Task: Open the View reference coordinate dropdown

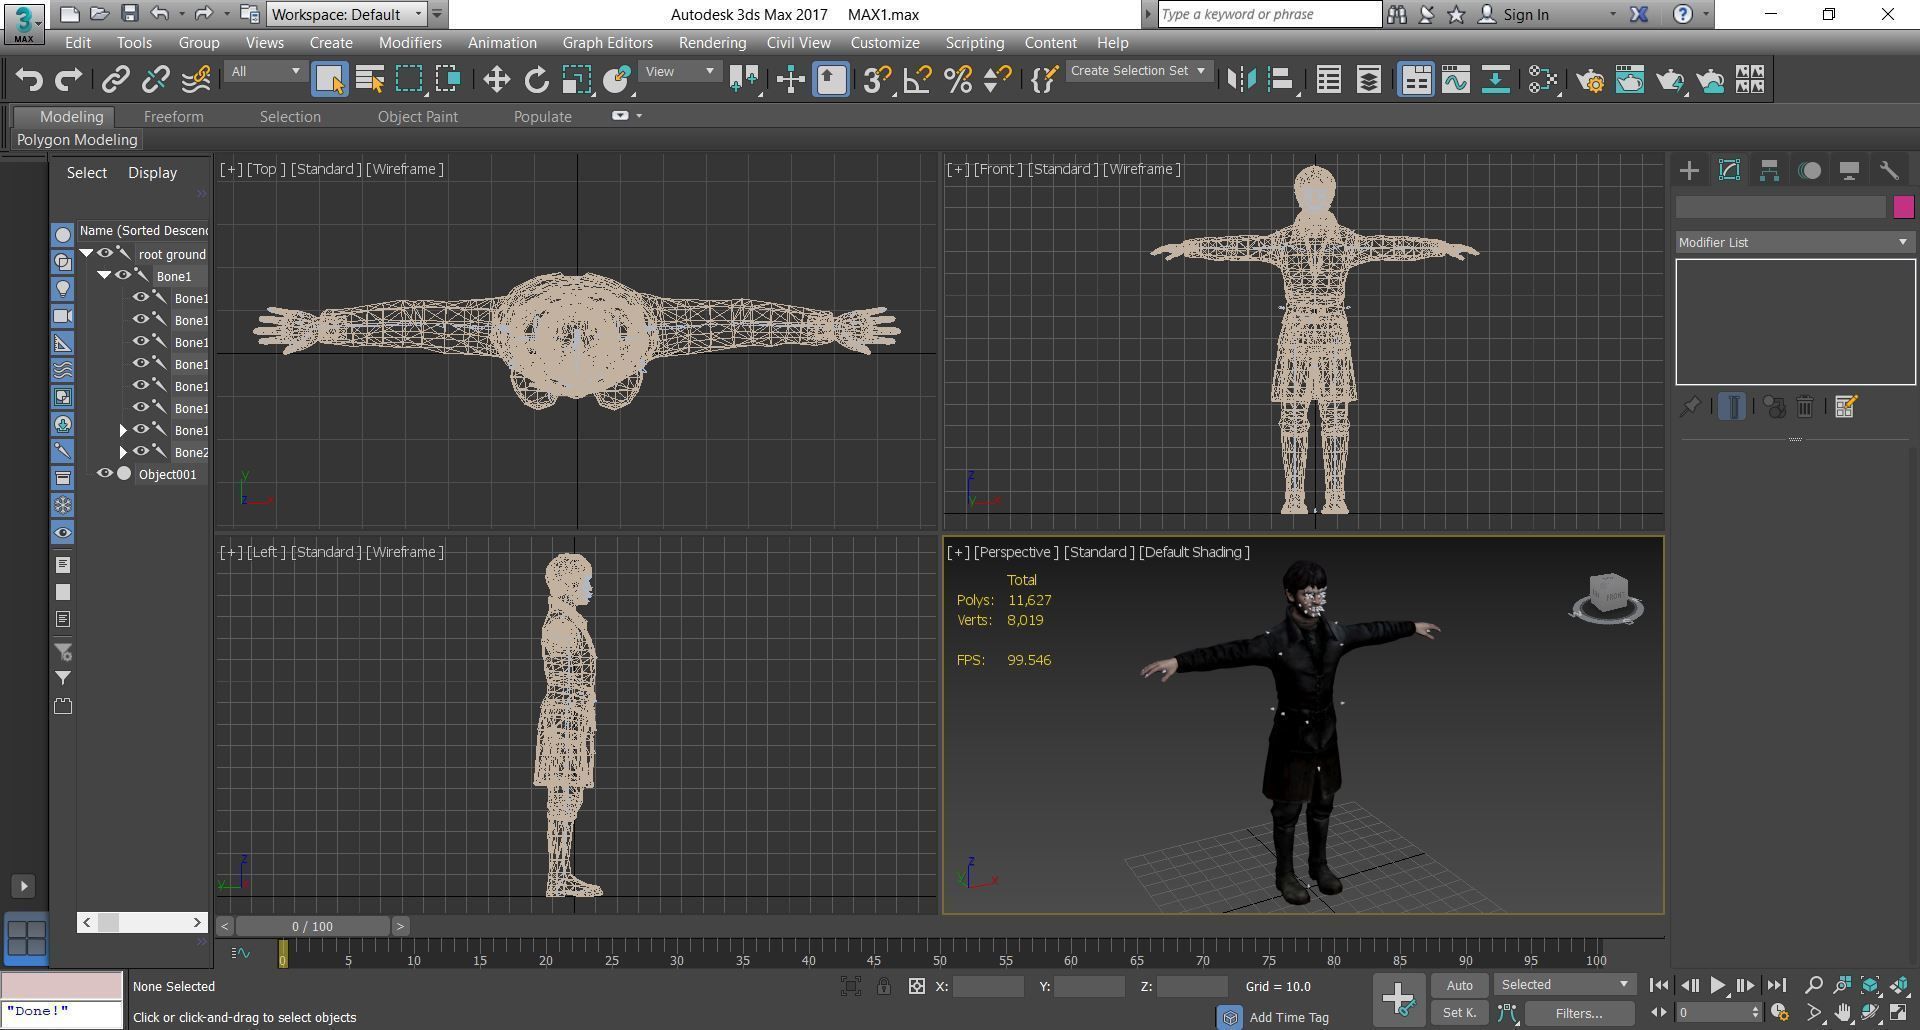Action: point(680,72)
